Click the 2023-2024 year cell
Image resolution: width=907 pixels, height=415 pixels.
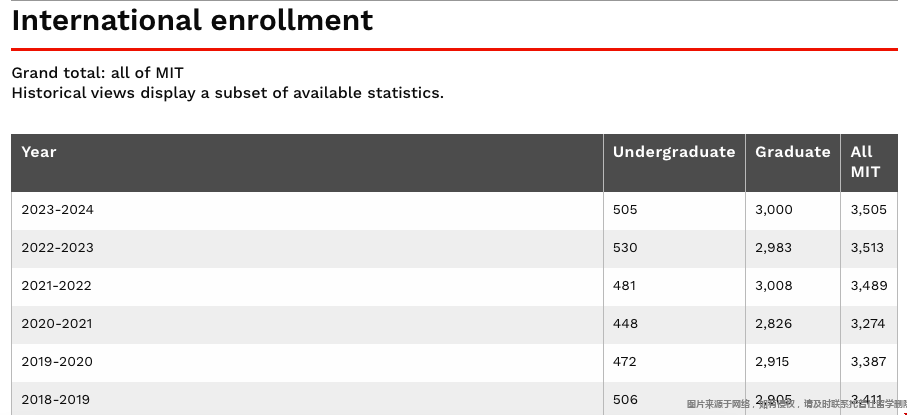coord(57,210)
